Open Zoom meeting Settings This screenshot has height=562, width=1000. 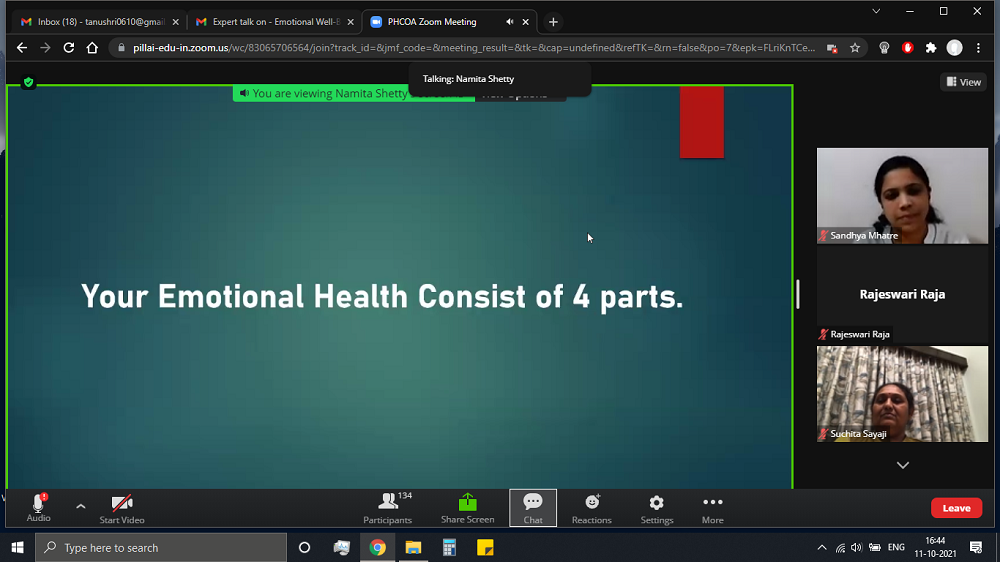point(656,507)
